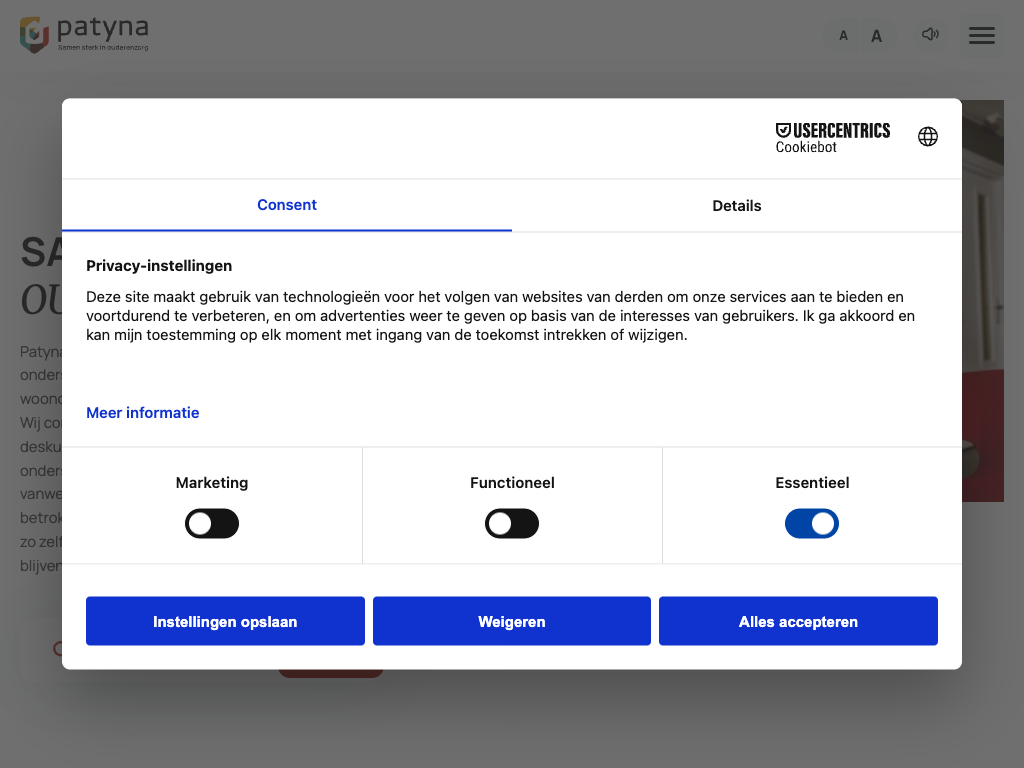Toggle the Essentieel cookies switch

811,524
